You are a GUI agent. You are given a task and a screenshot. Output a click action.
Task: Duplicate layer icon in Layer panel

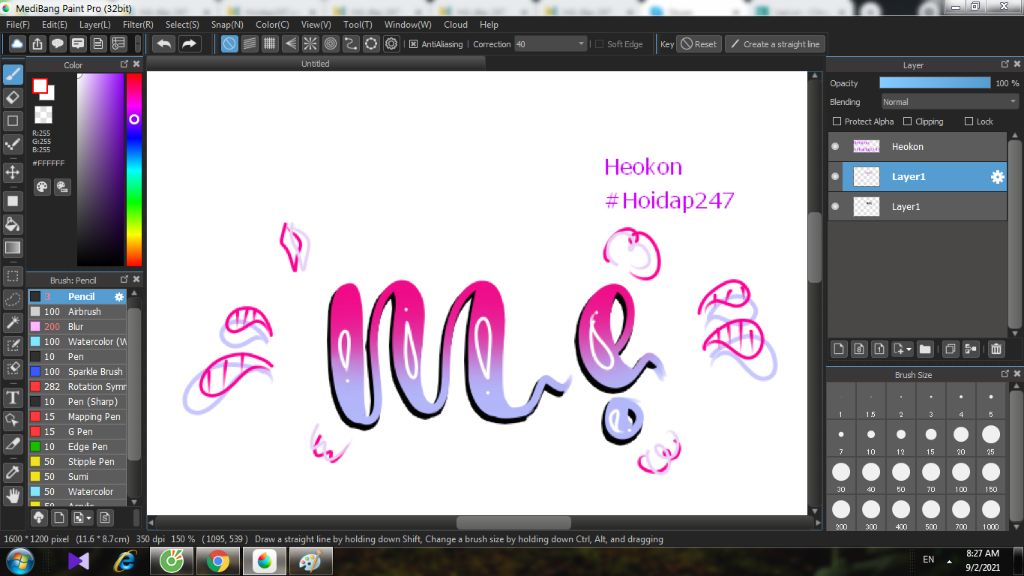pos(950,349)
